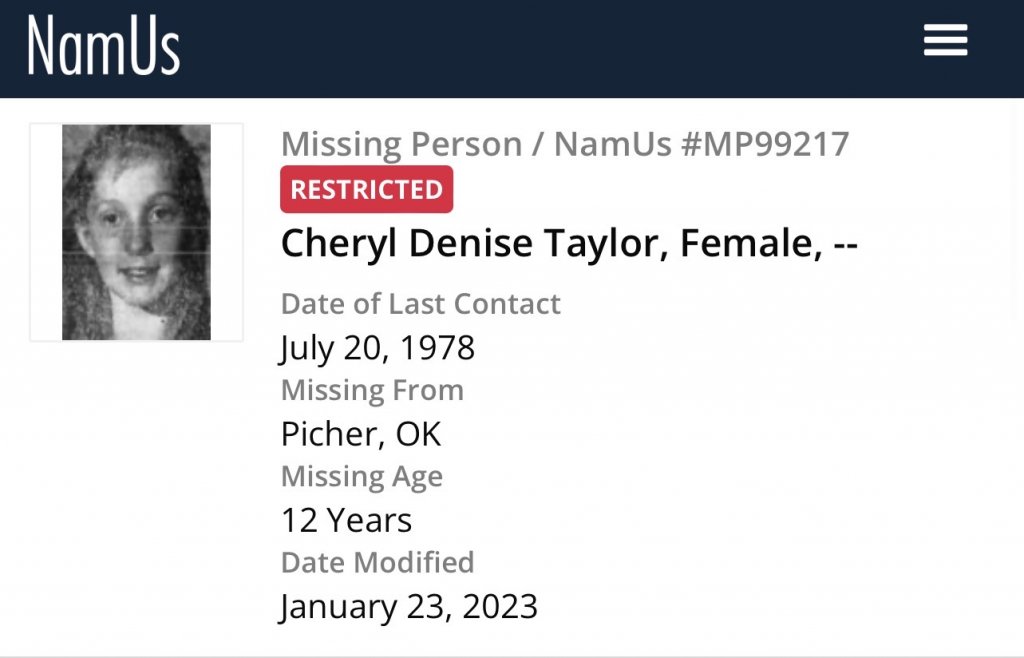Click the double-dash after Female
Viewport: 1024px width, 658px height.
pyautogui.click(x=845, y=244)
